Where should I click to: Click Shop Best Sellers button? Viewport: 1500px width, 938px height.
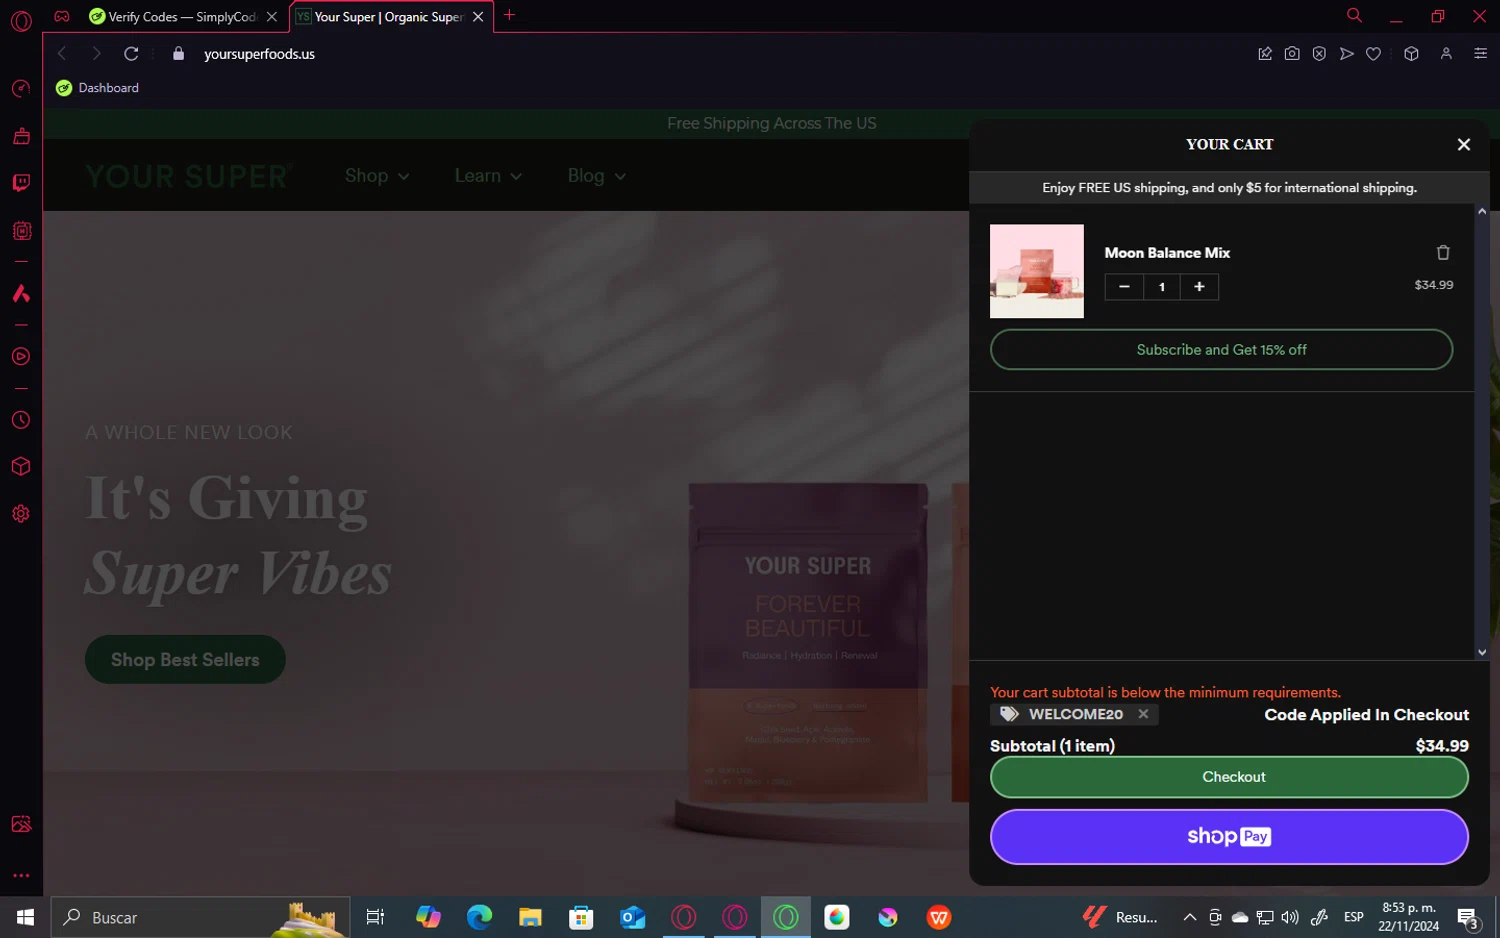point(185,660)
